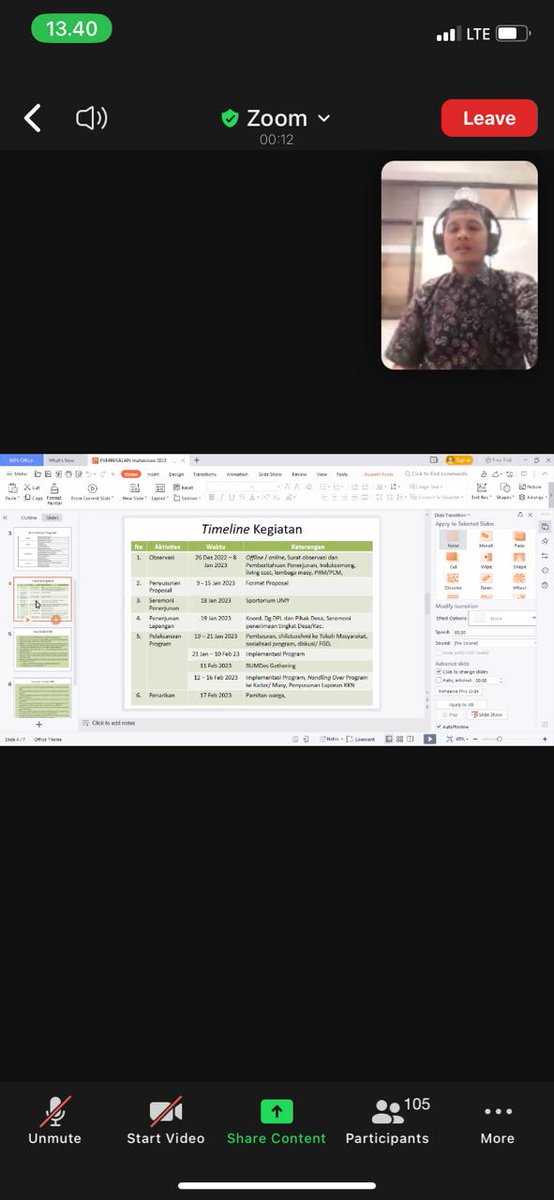554x1200 pixels.
Task: Open the Insert ribbon tab
Action: point(153,474)
